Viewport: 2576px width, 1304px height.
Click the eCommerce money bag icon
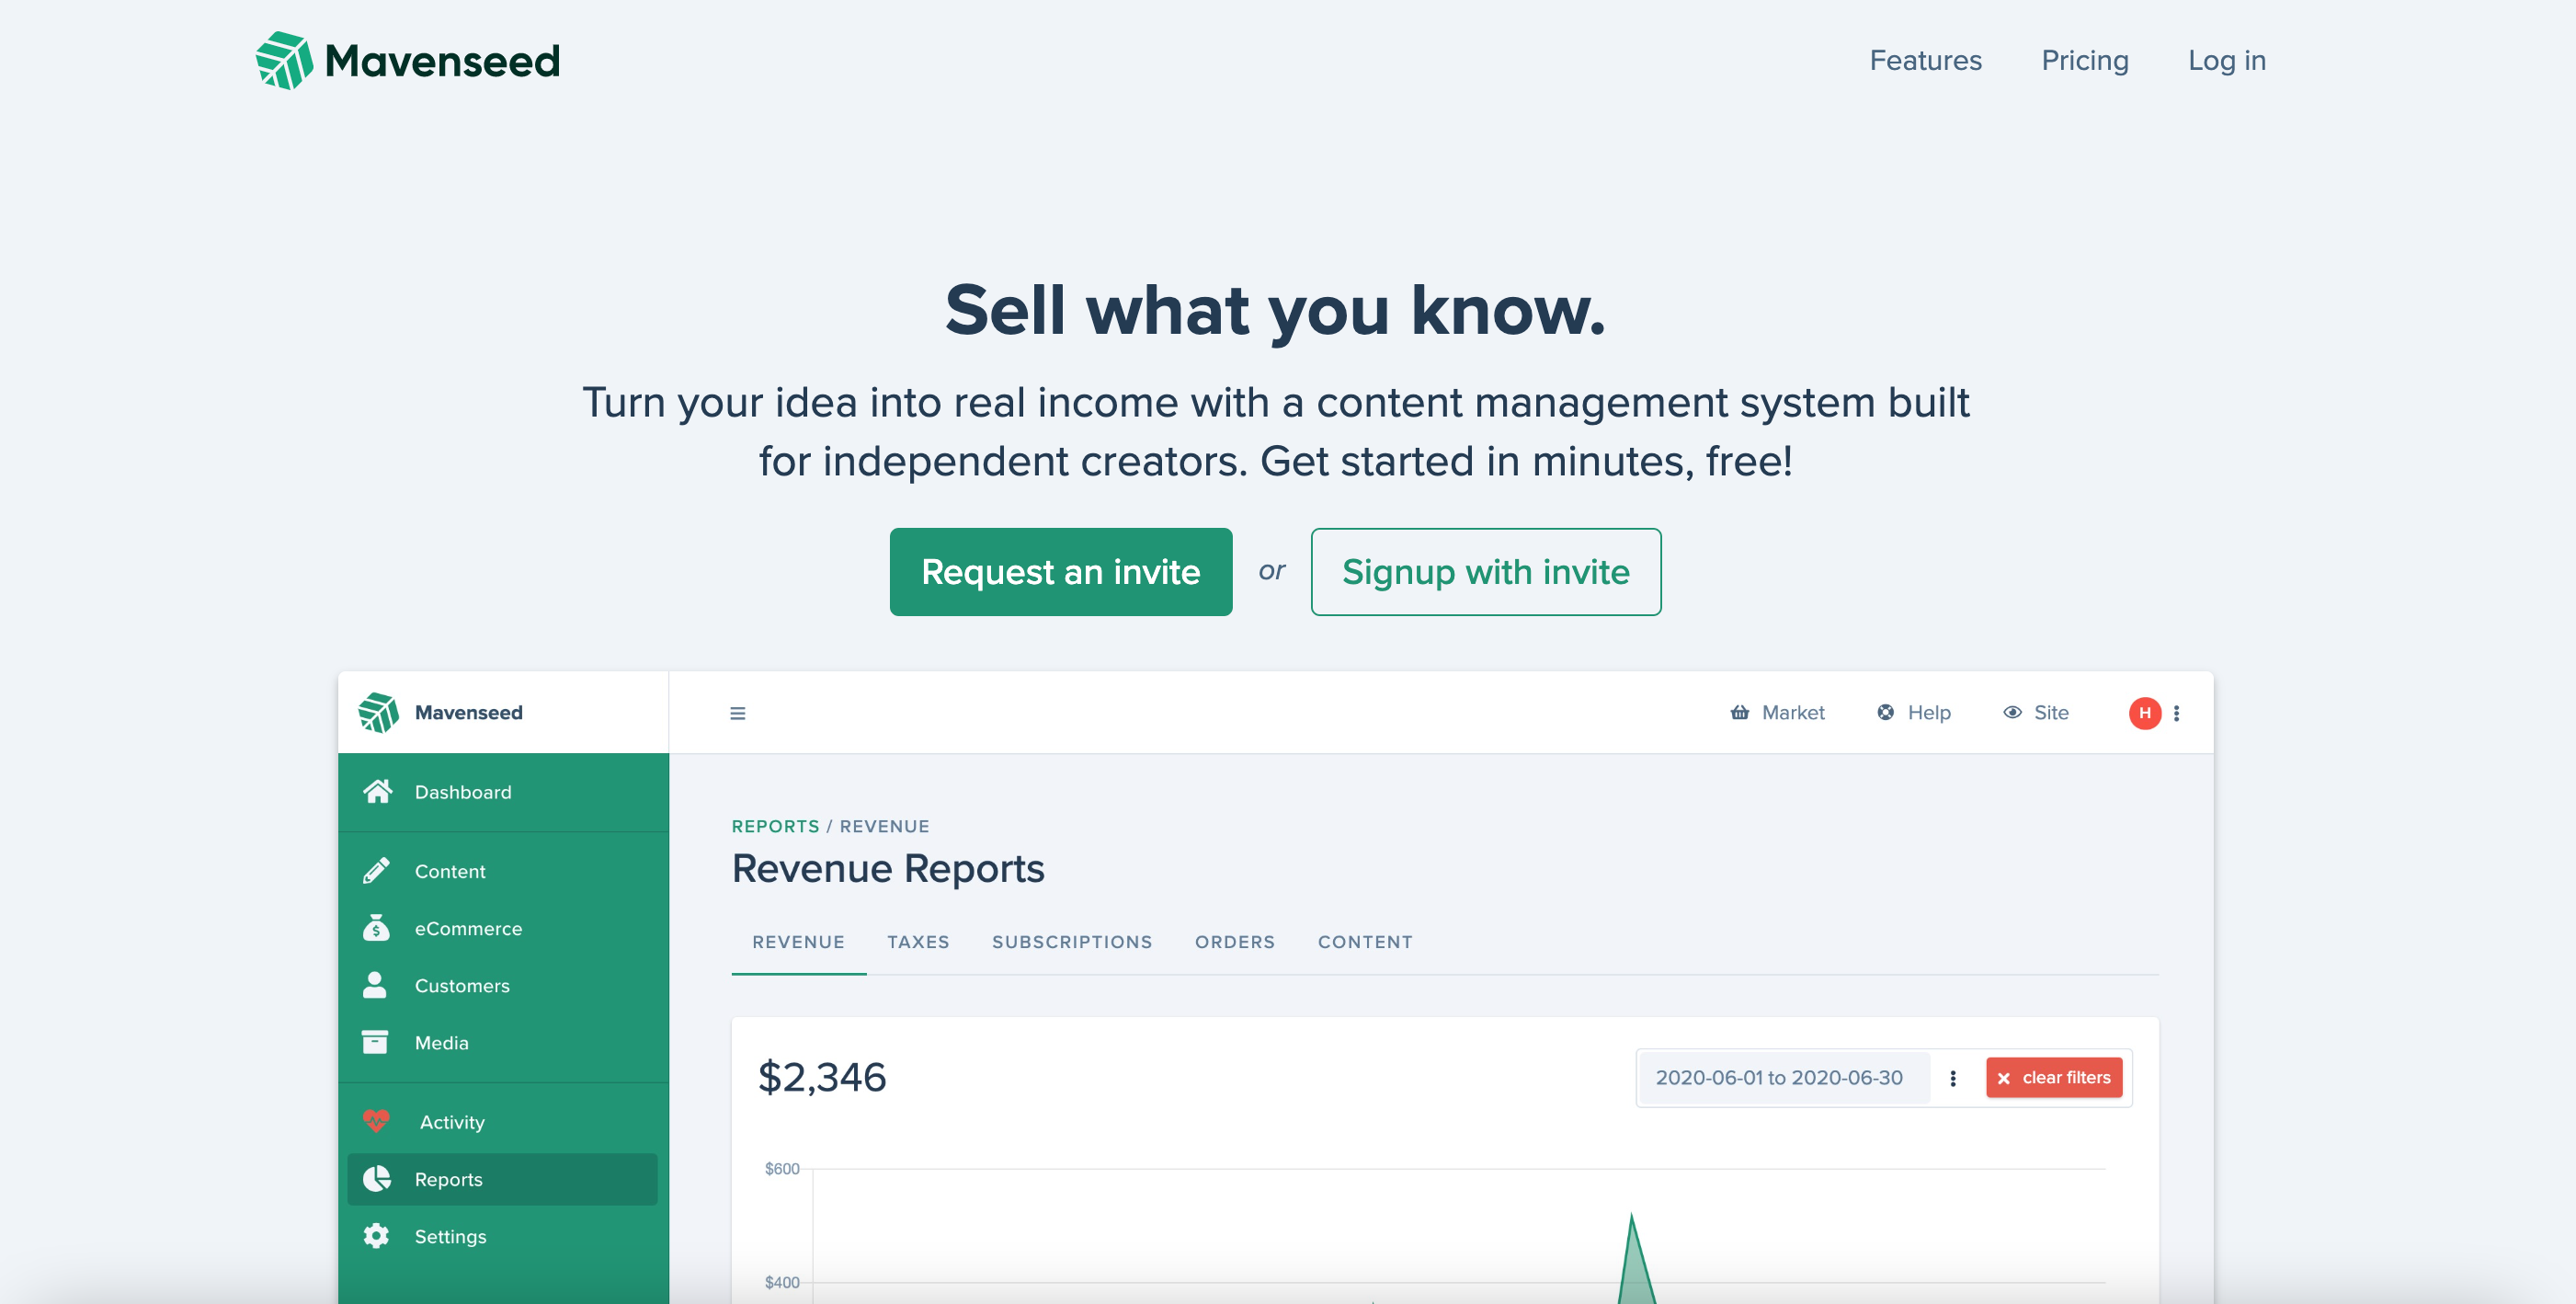(x=376, y=928)
